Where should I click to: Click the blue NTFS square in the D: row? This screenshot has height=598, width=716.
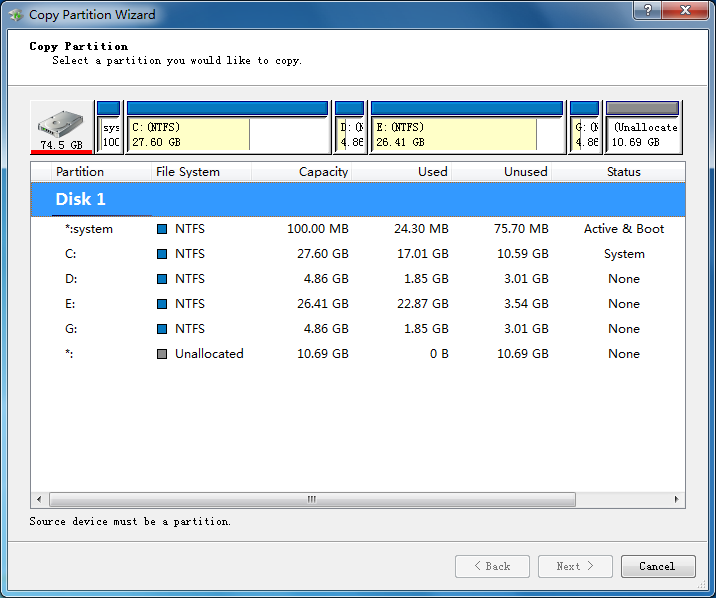click(x=162, y=279)
